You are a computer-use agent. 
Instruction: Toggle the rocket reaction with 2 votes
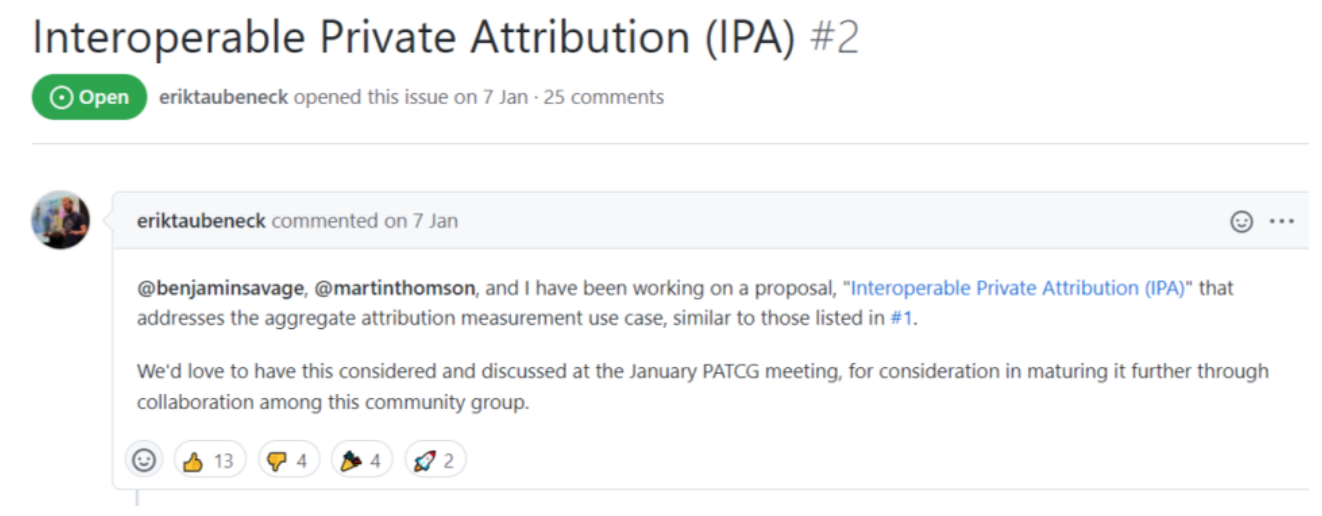tap(435, 460)
